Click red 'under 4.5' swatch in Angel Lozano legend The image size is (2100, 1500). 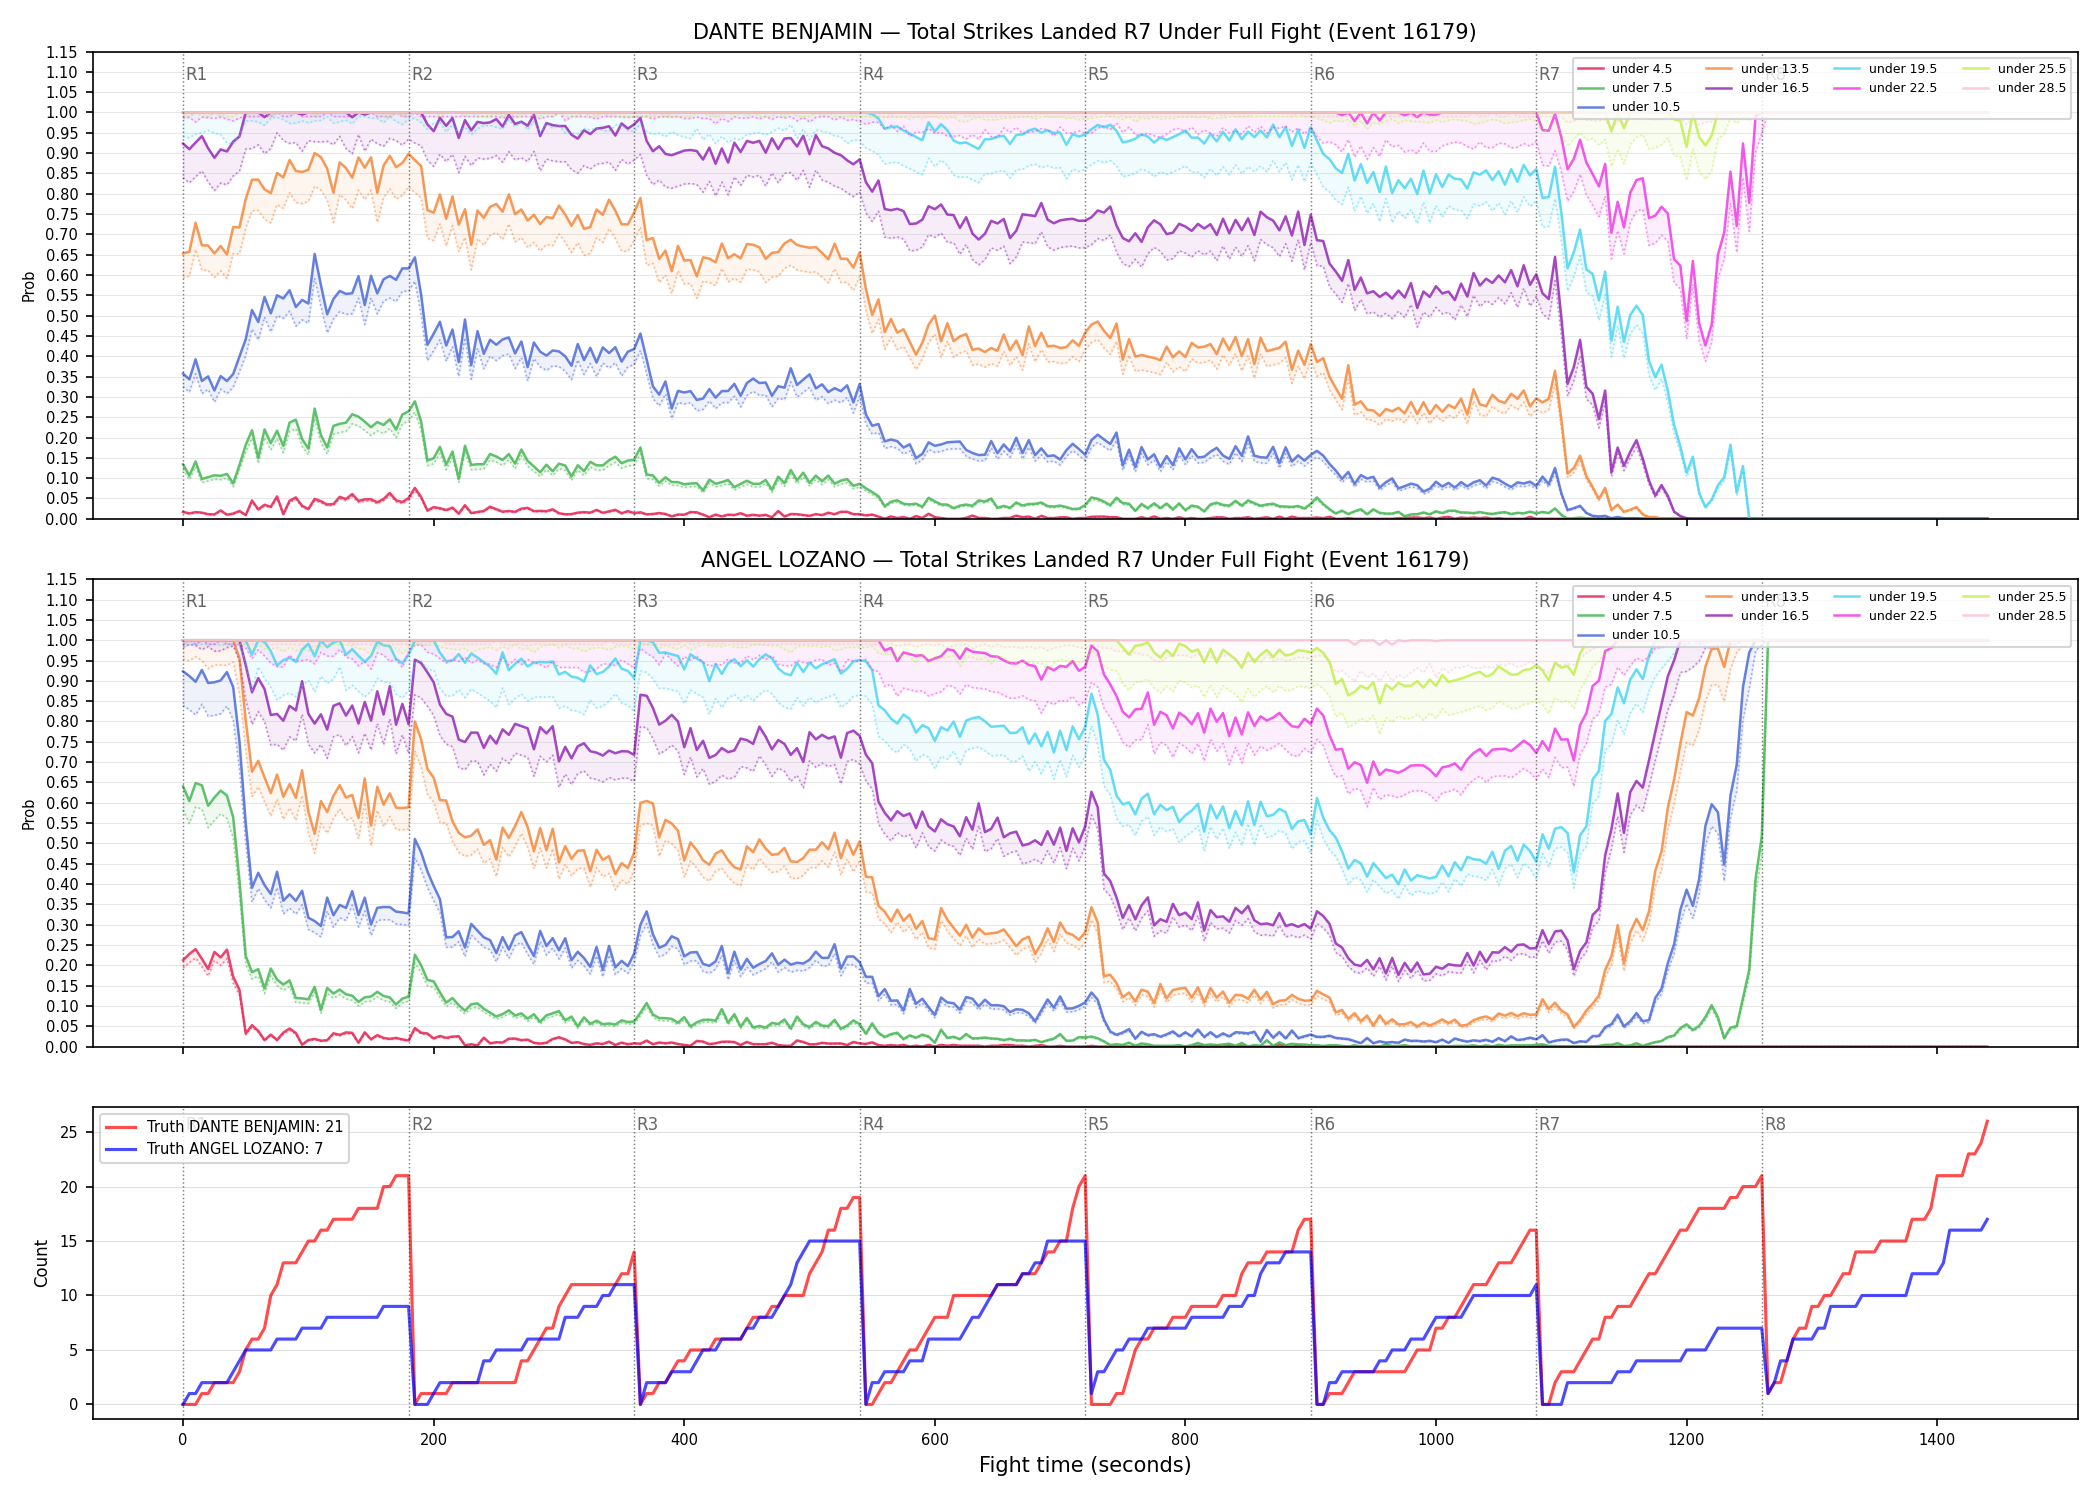point(1591,597)
